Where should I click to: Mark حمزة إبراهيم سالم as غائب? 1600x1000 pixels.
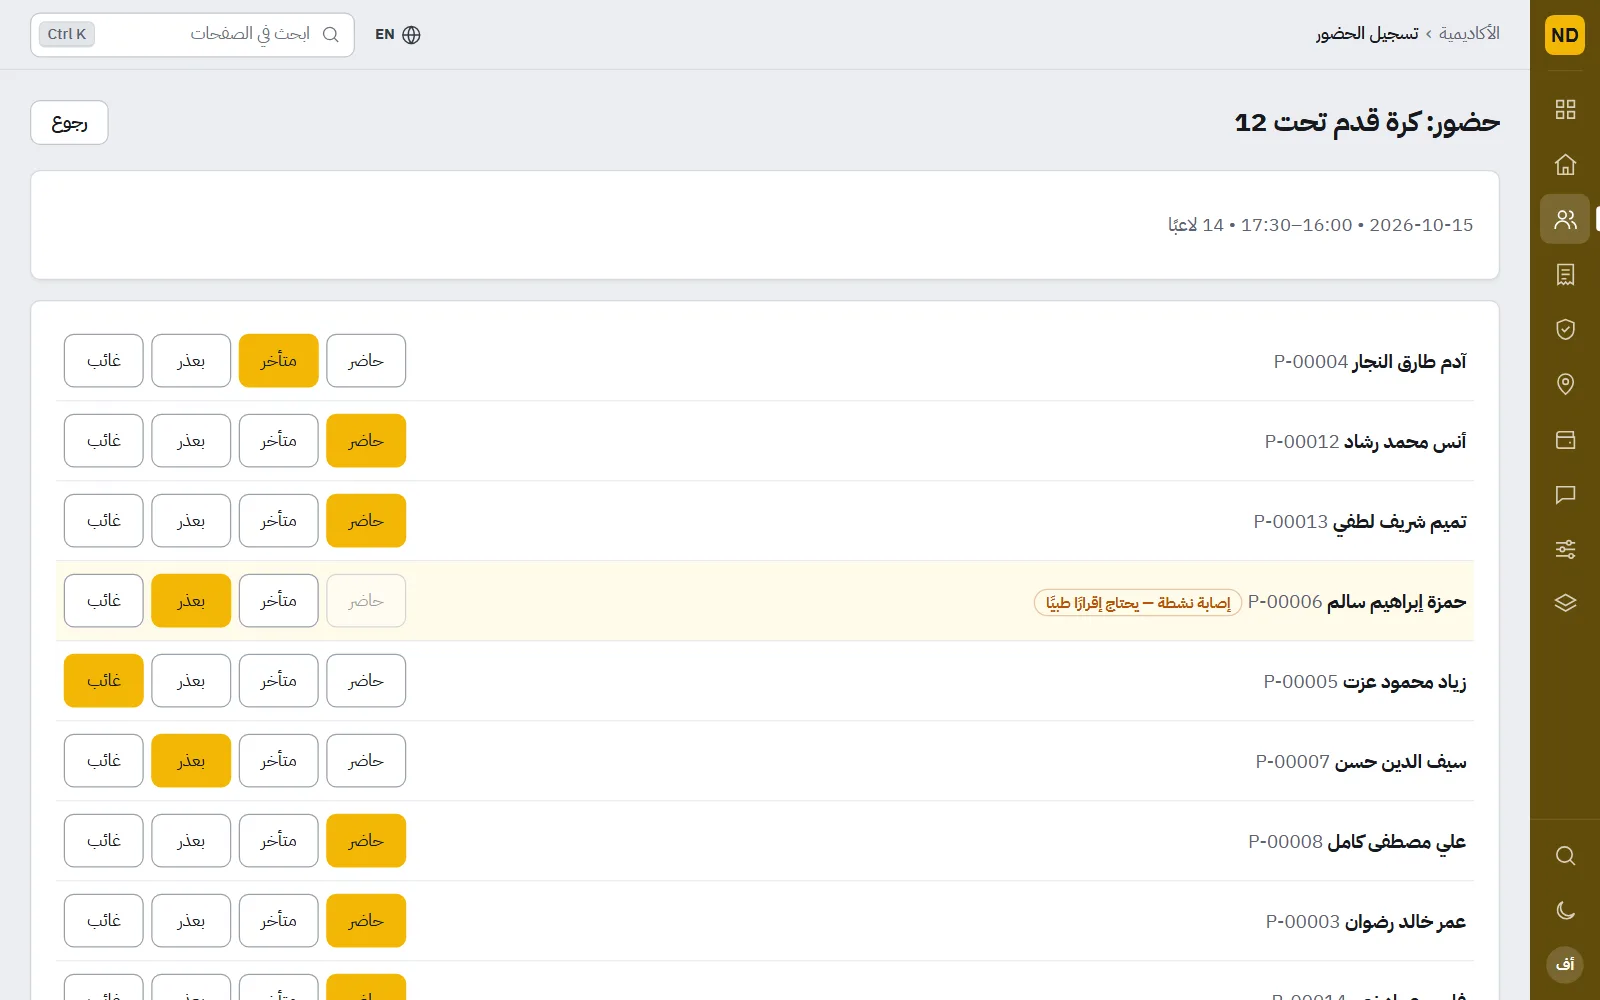coord(104,601)
